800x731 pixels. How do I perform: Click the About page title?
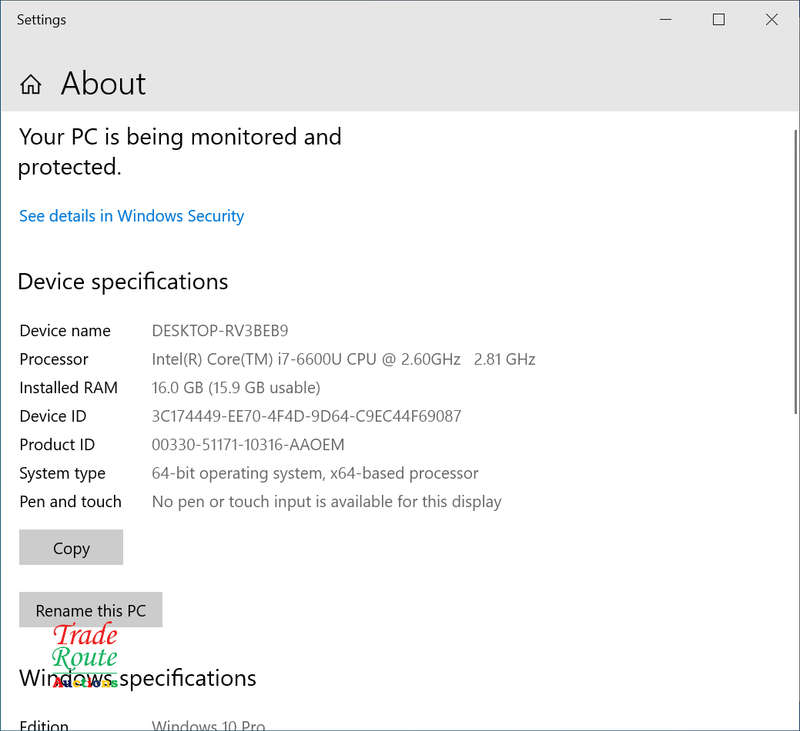click(x=103, y=84)
